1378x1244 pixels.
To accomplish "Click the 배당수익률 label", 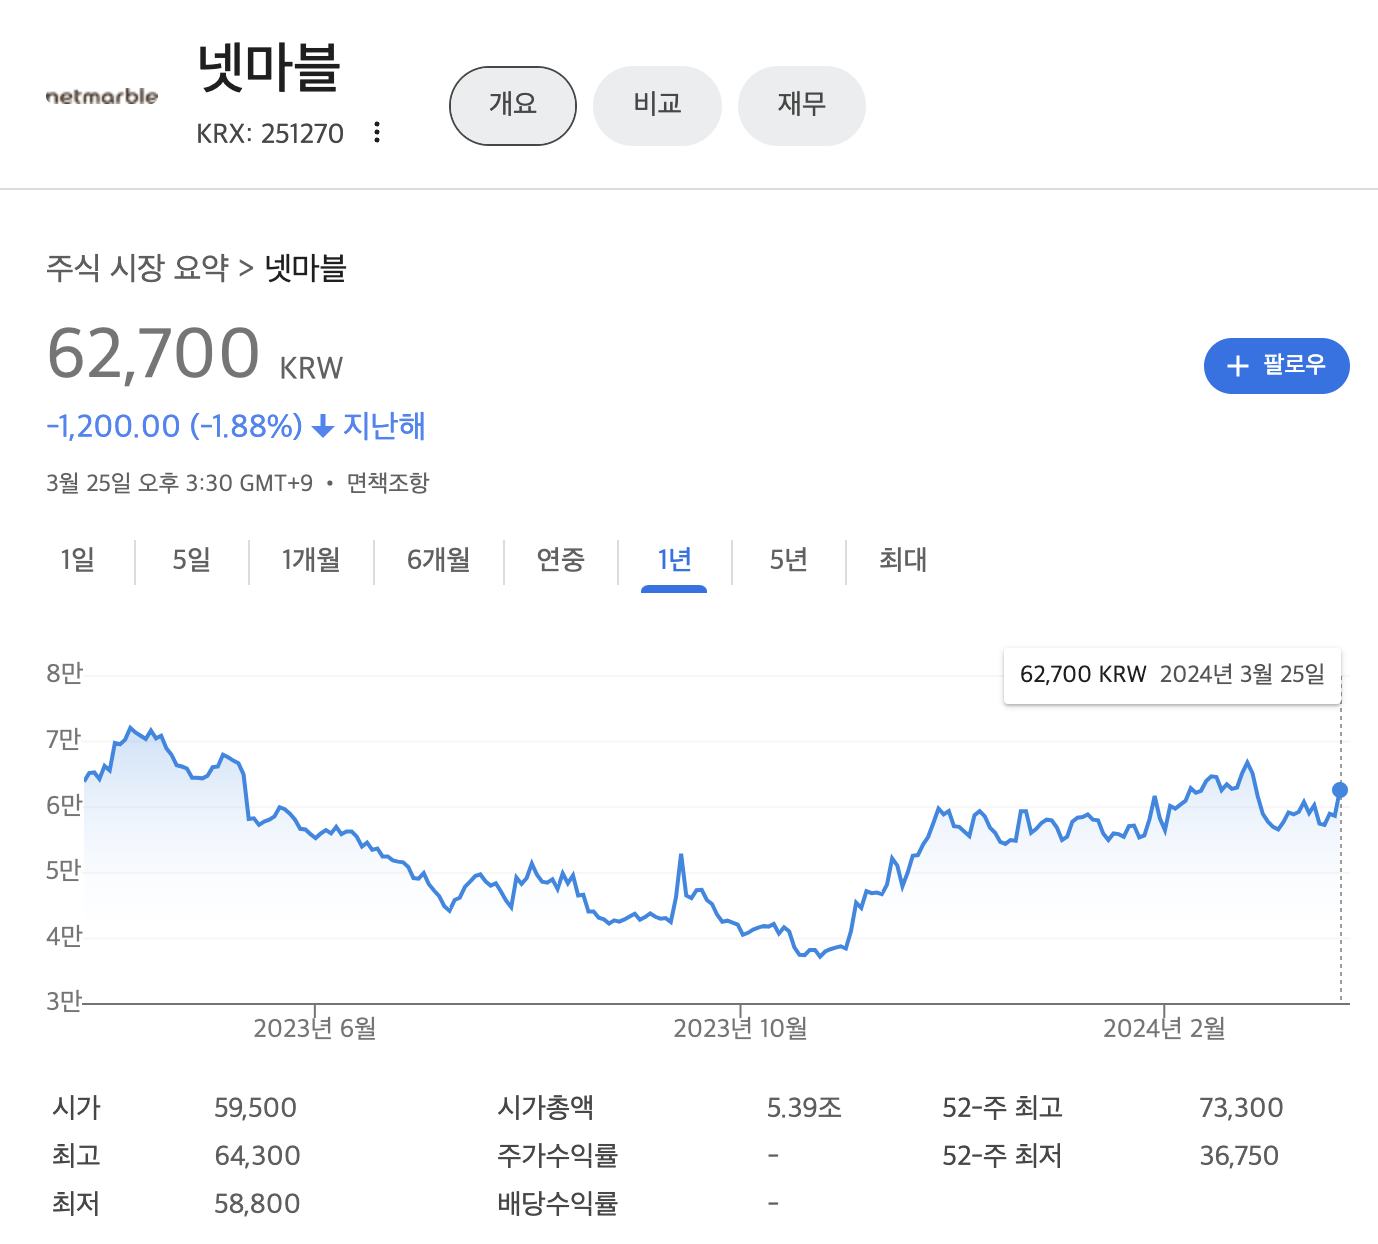I will [x=558, y=1204].
